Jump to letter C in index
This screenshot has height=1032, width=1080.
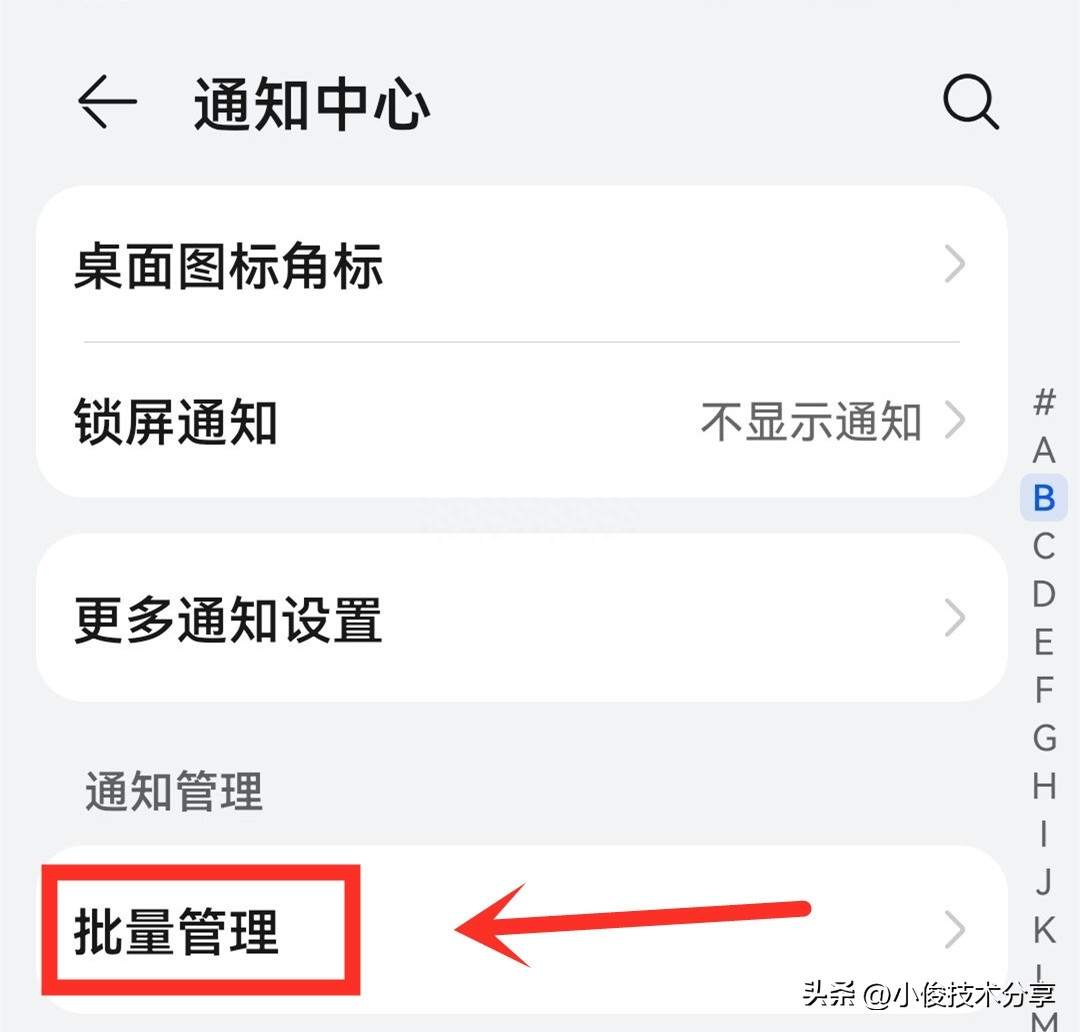(1044, 546)
